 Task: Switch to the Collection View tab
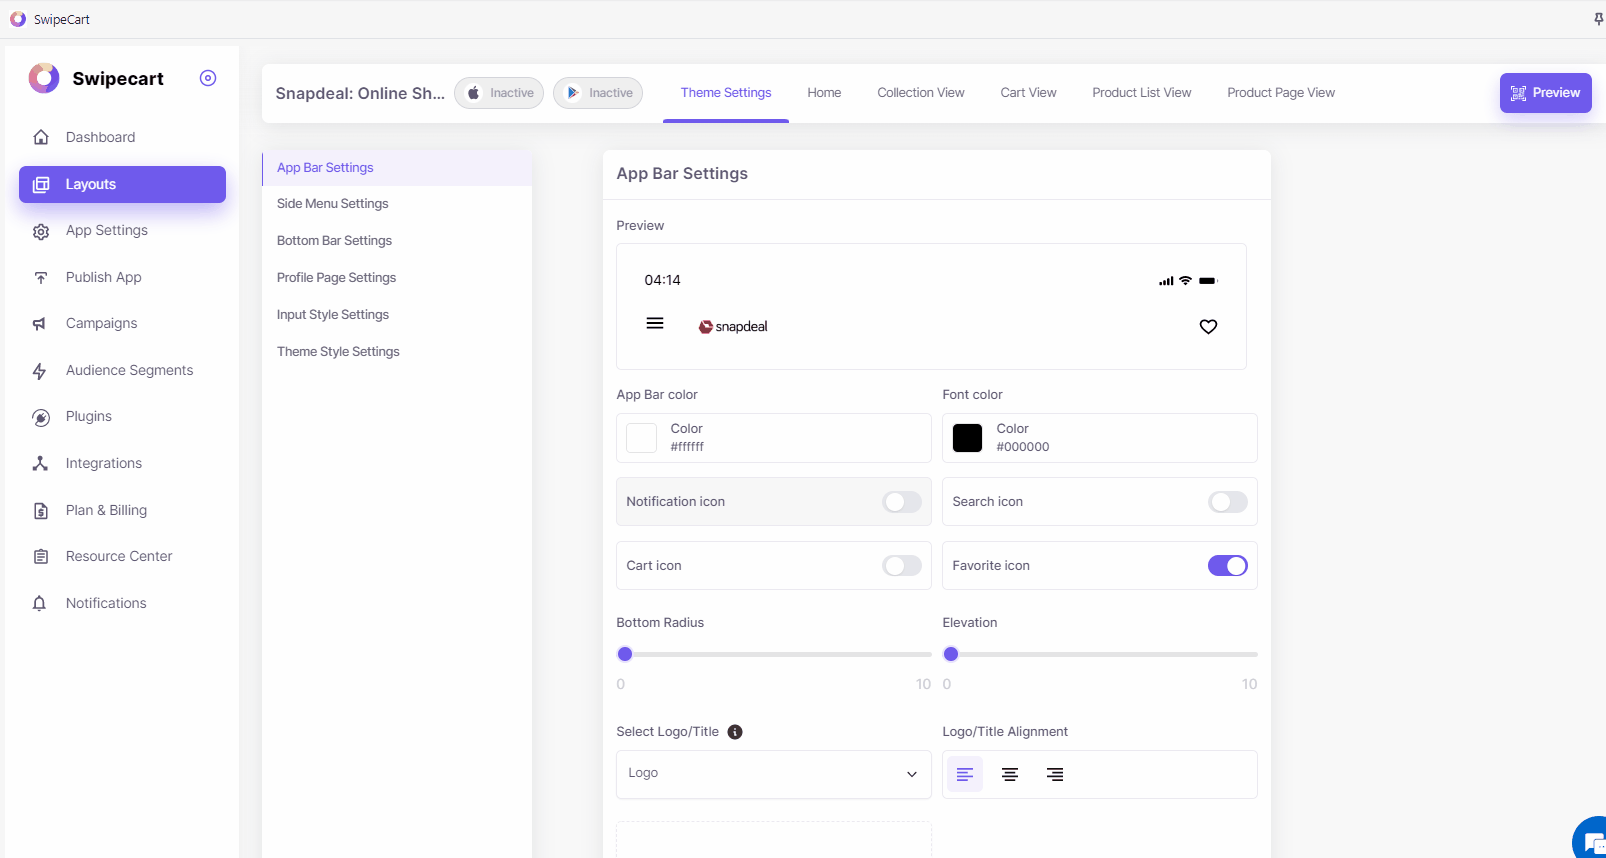pyautogui.click(x=920, y=93)
